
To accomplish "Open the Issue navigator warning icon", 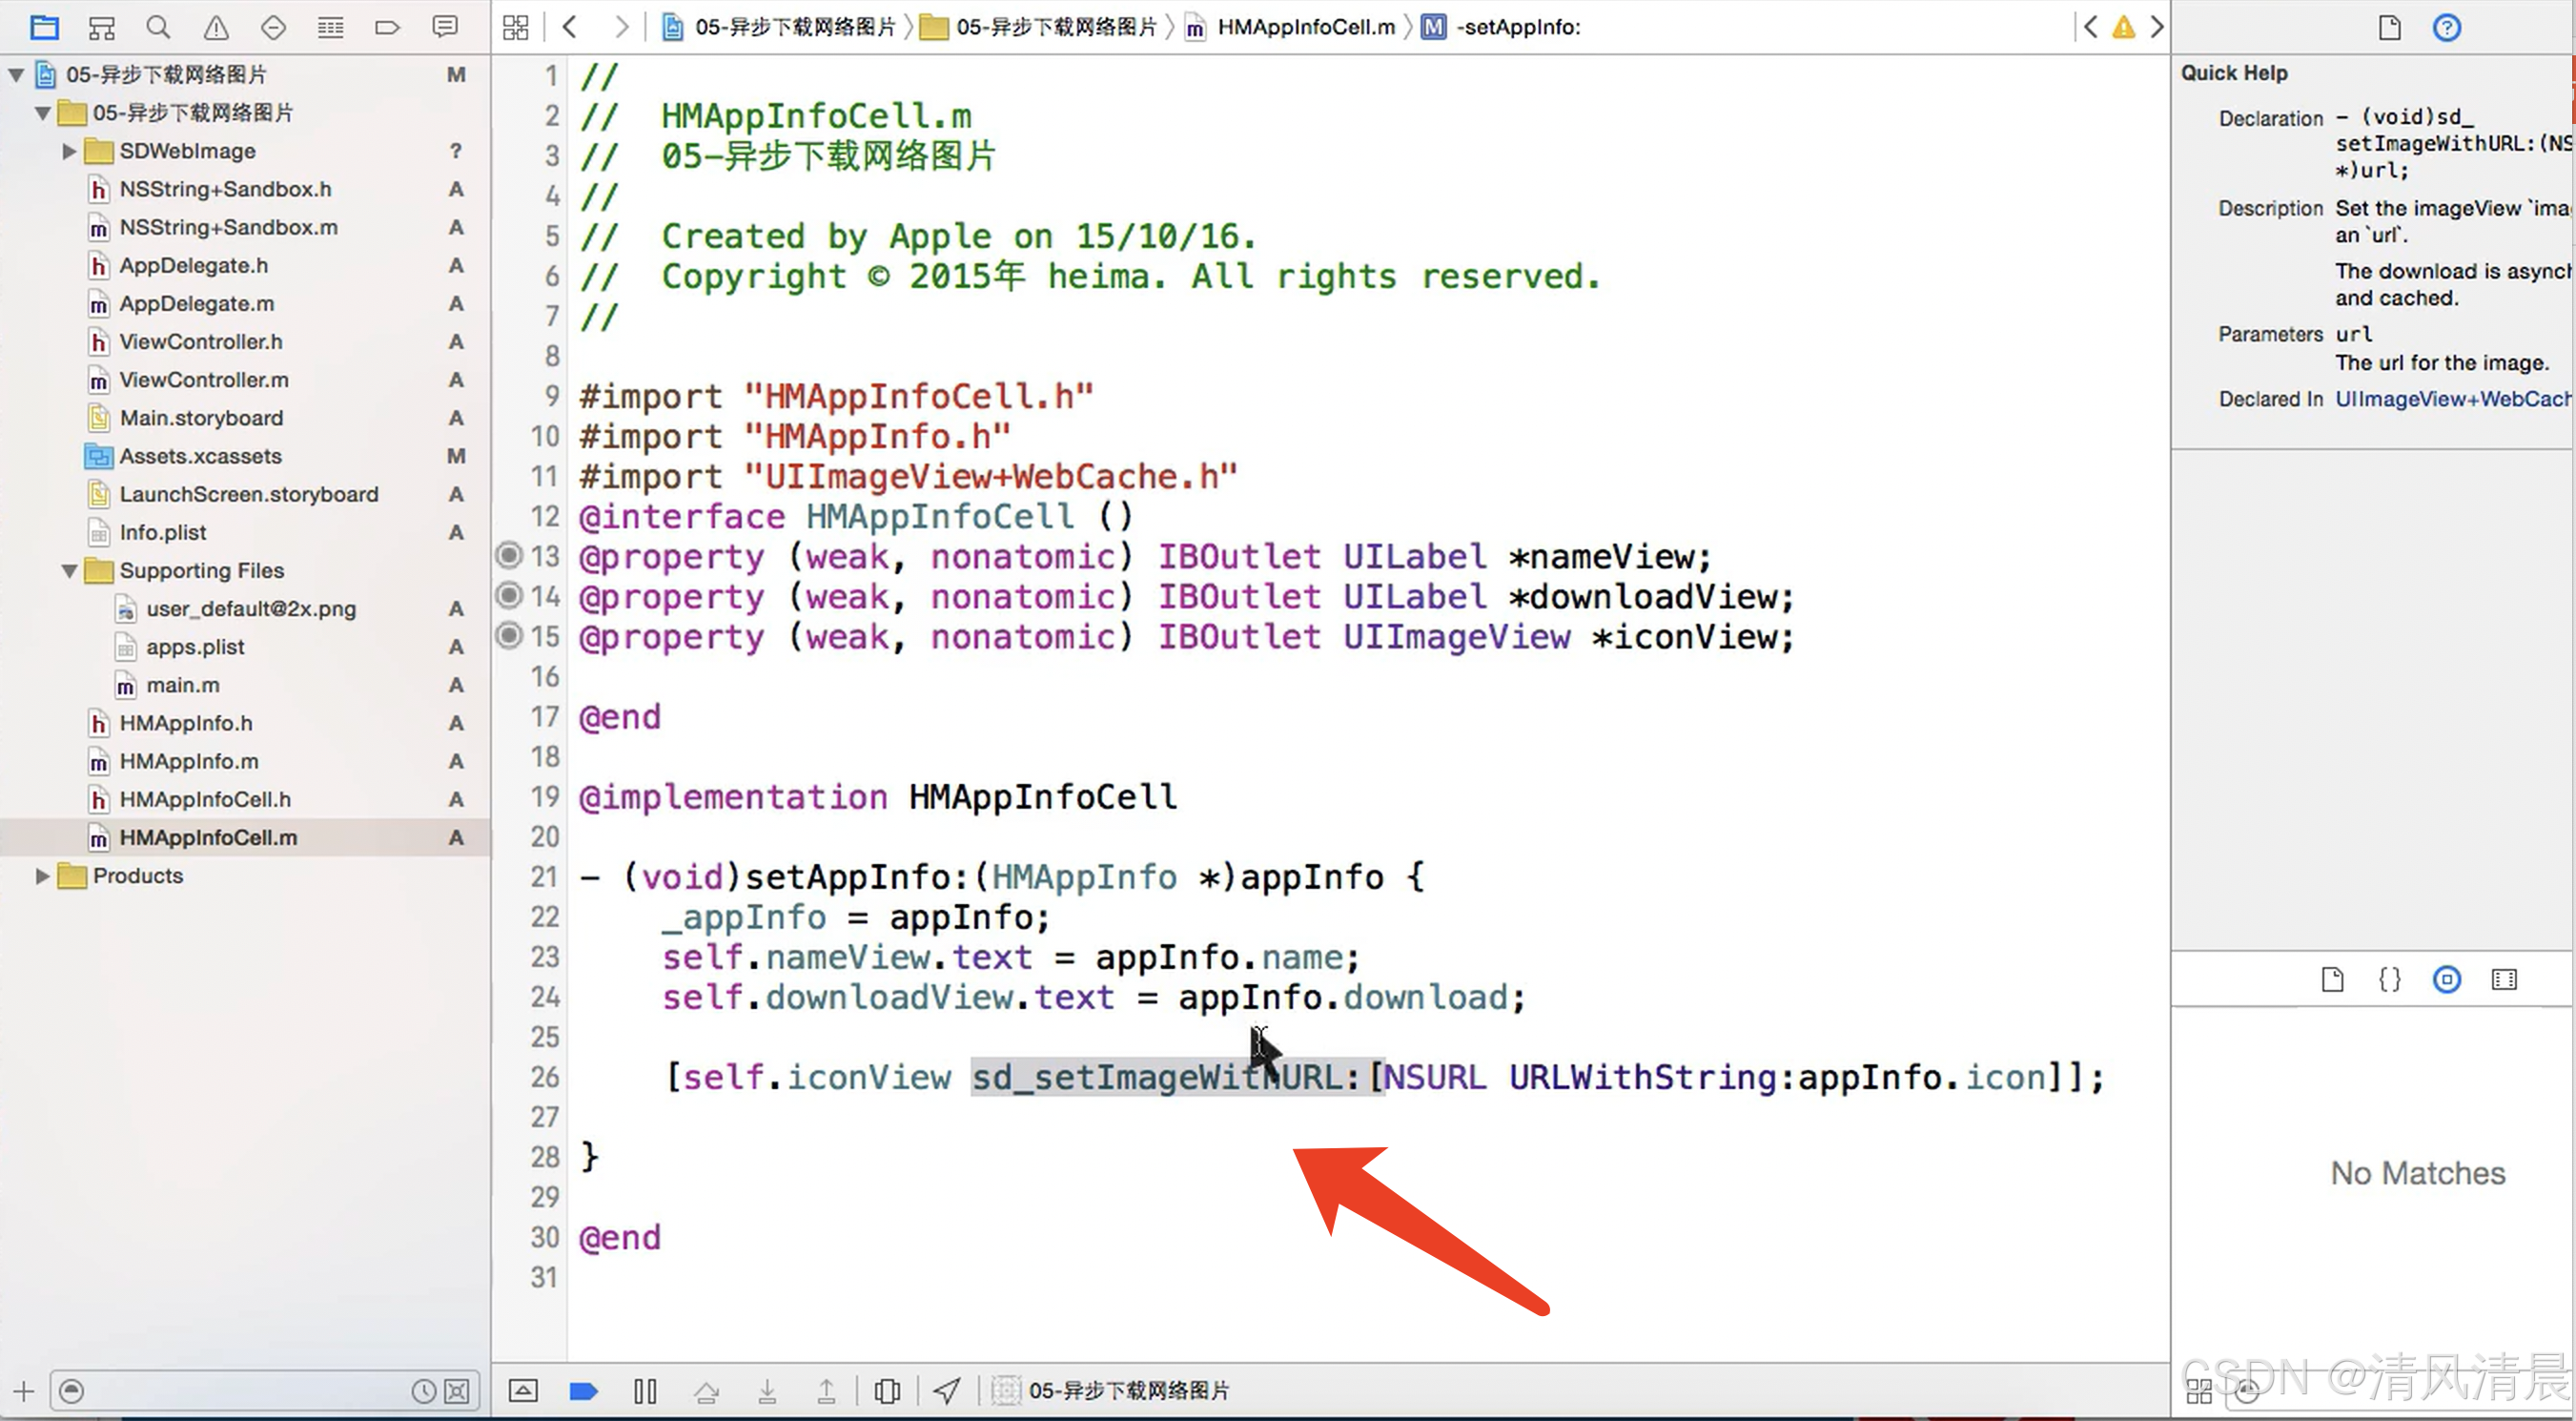I will click(216, 27).
